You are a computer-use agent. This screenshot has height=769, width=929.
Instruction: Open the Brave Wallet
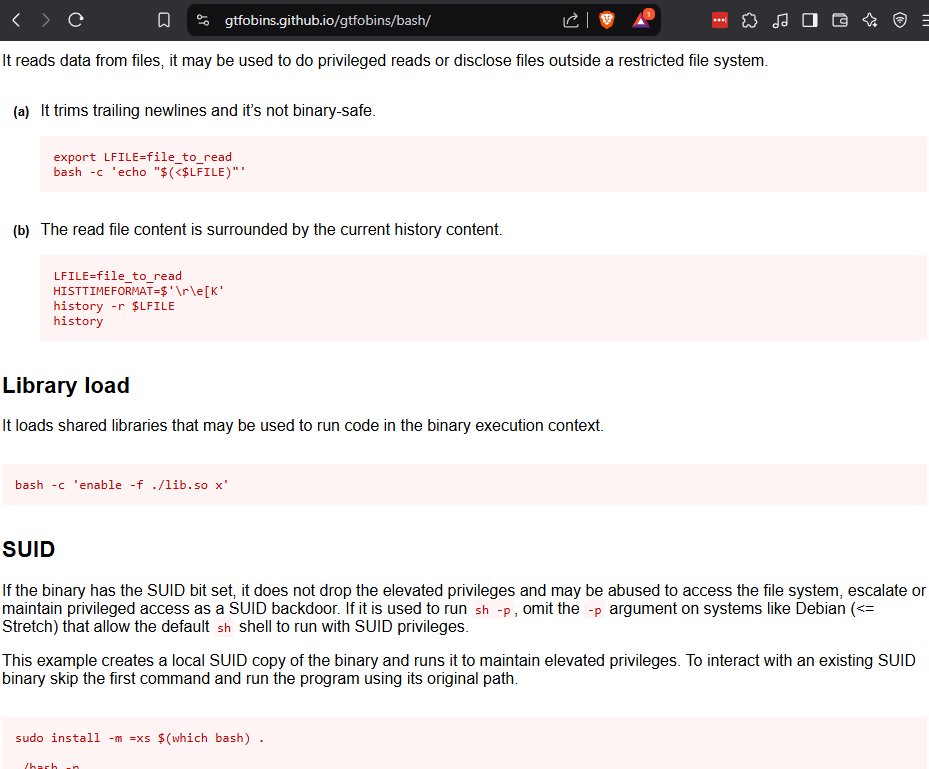coord(840,19)
